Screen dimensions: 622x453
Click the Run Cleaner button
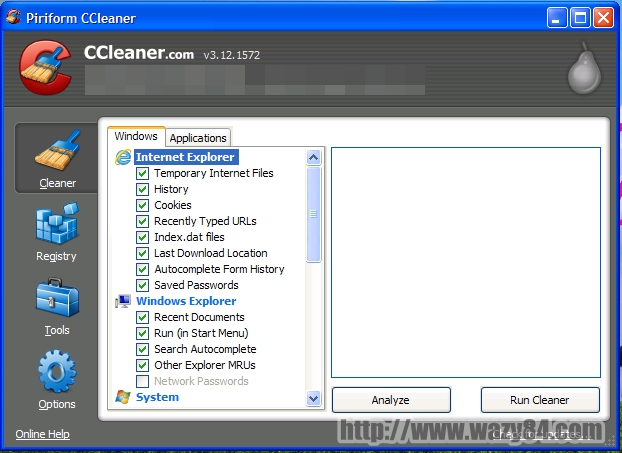(x=540, y=400)
